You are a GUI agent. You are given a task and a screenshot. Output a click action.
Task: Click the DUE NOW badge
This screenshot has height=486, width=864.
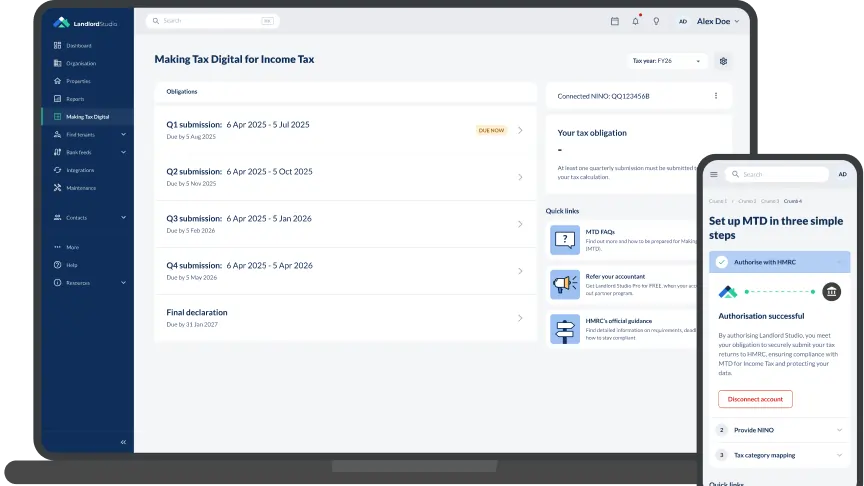click(491, 131)
